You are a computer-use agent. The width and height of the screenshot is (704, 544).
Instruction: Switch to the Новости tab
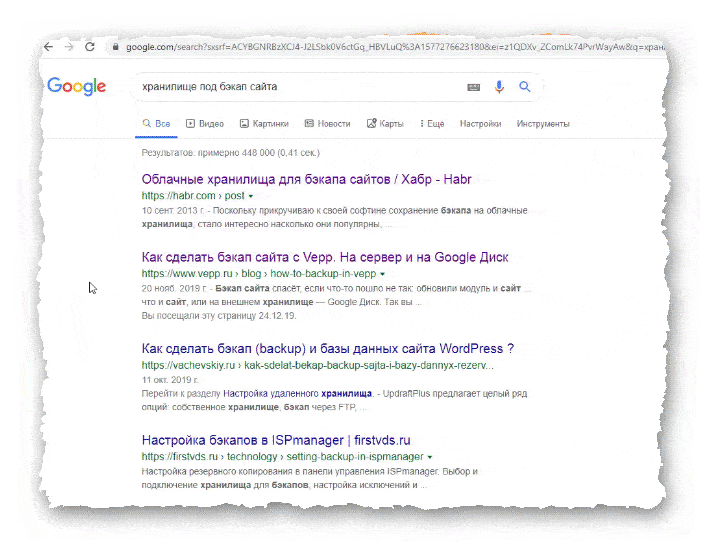click(327, 123)
